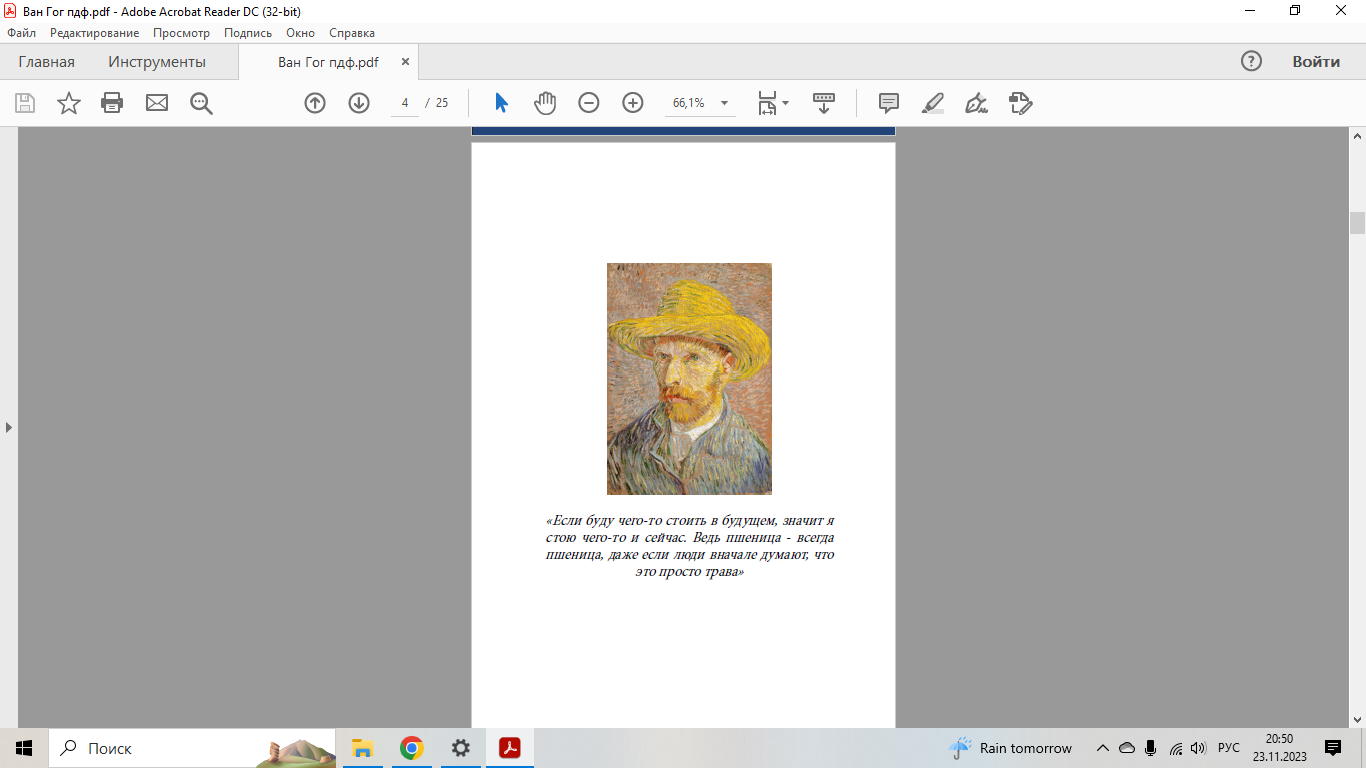The height and width of the screenshot is (768, 1366).
Task: Switch to the Главная tab
Action: coord(46,62)
